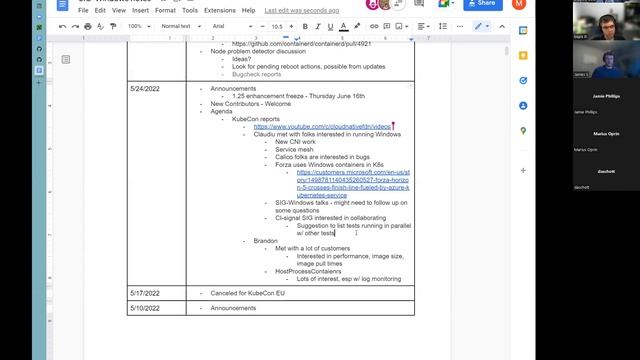The height and width of the screenshot is (360, 640).
Task: Open the Arial font dropdown
Action: (232, 27)
